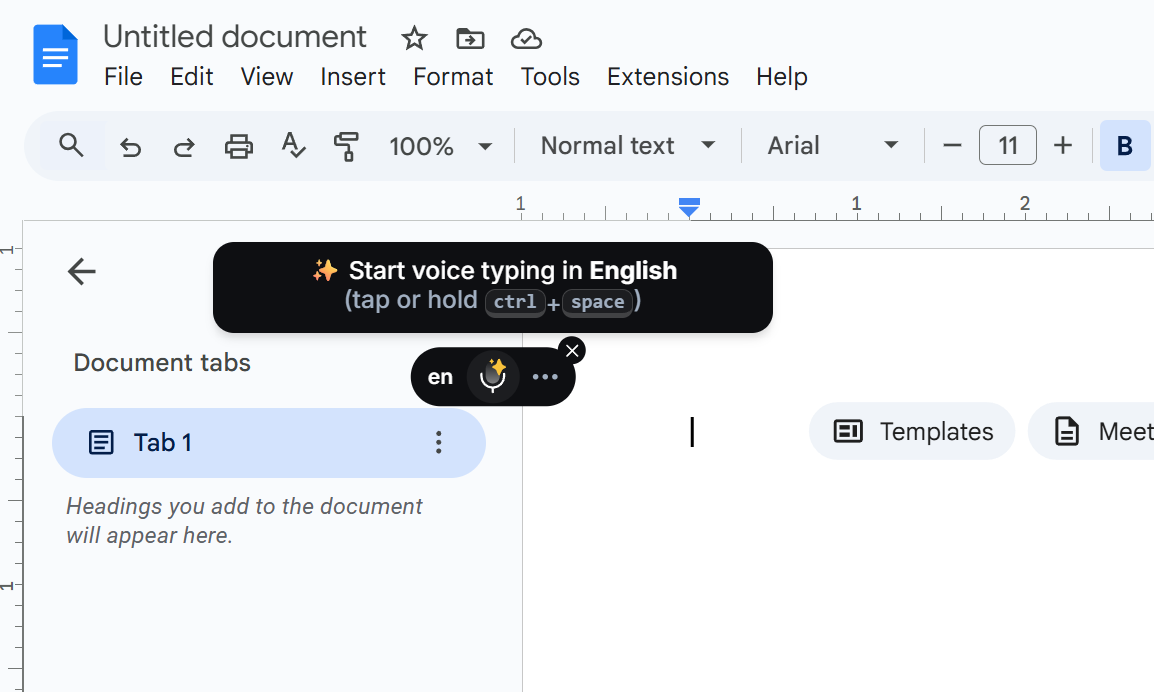Open the Insert menu
The image size is (1154, 692).
pos(353,77)
